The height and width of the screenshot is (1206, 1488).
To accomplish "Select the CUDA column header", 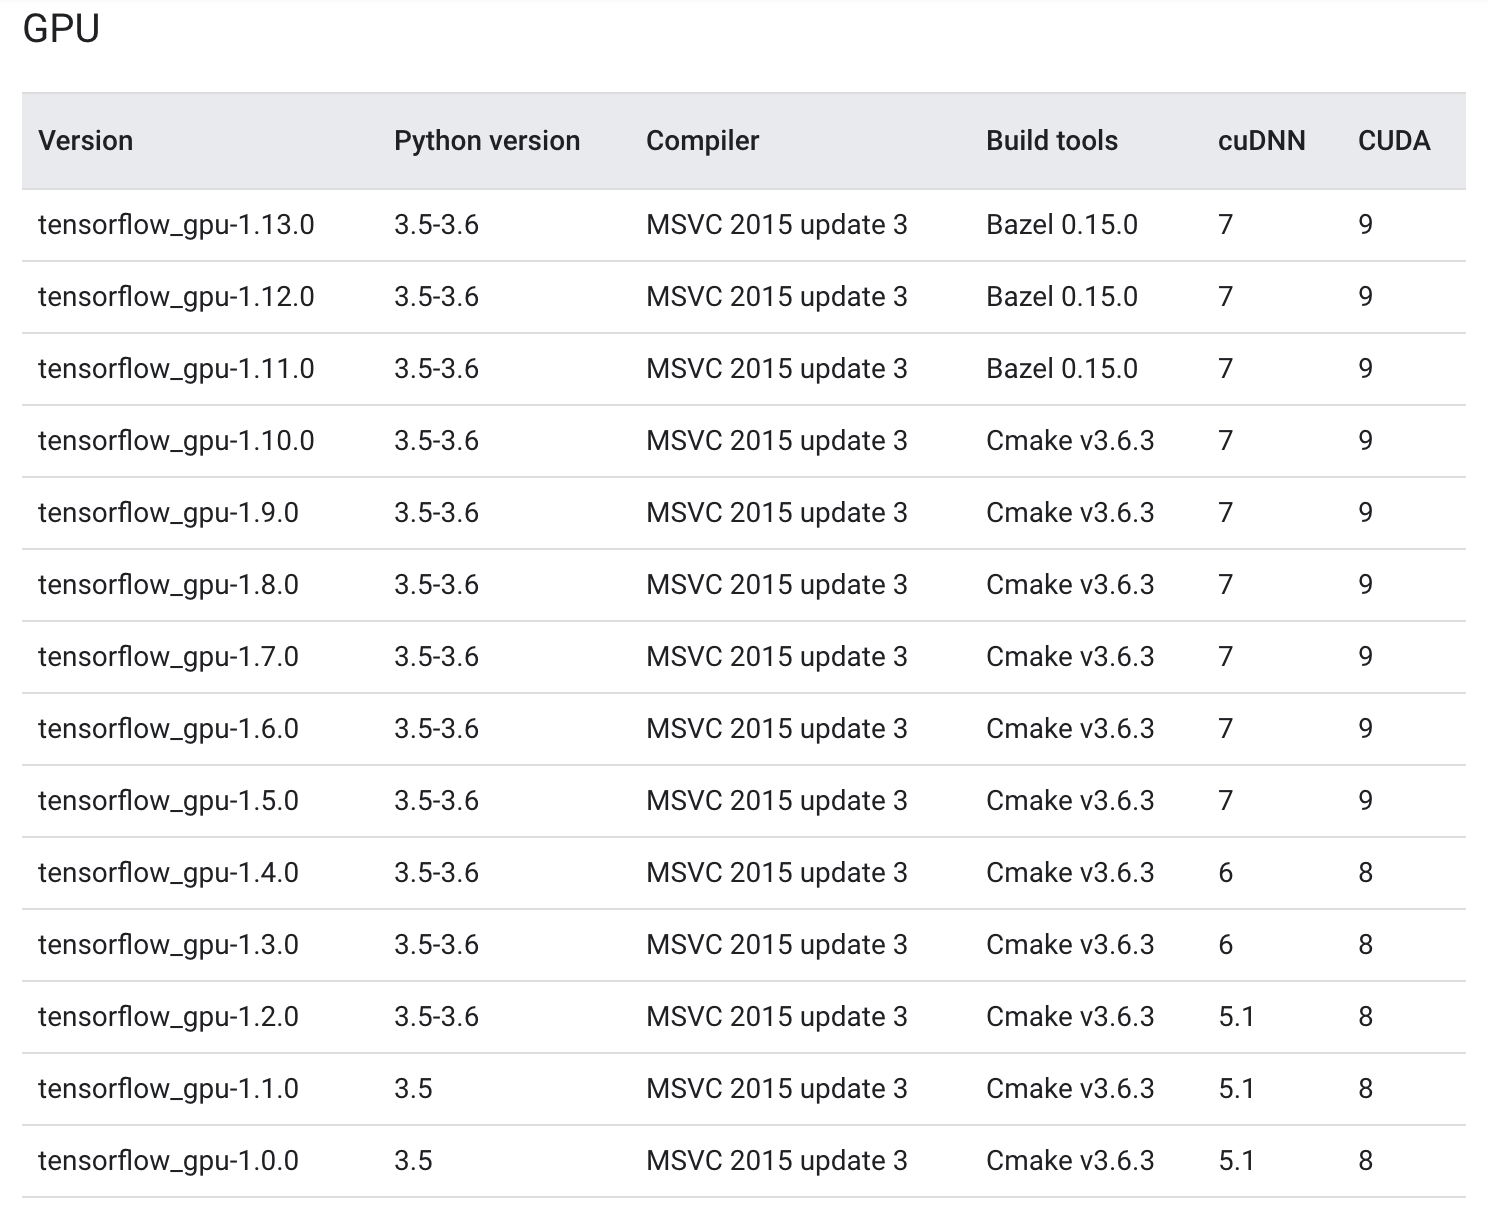I will tap(1394, 140).
